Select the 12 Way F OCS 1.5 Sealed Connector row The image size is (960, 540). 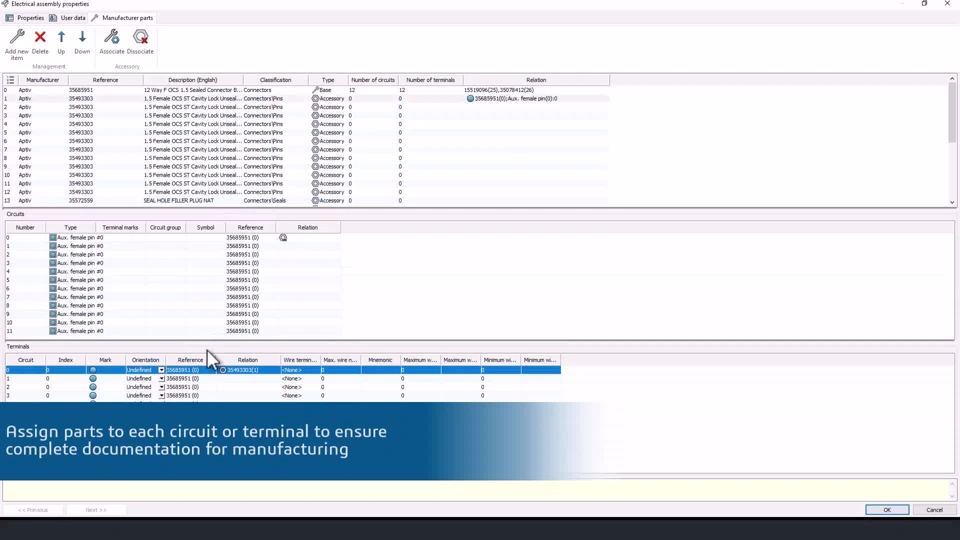(x=306, y=90)
